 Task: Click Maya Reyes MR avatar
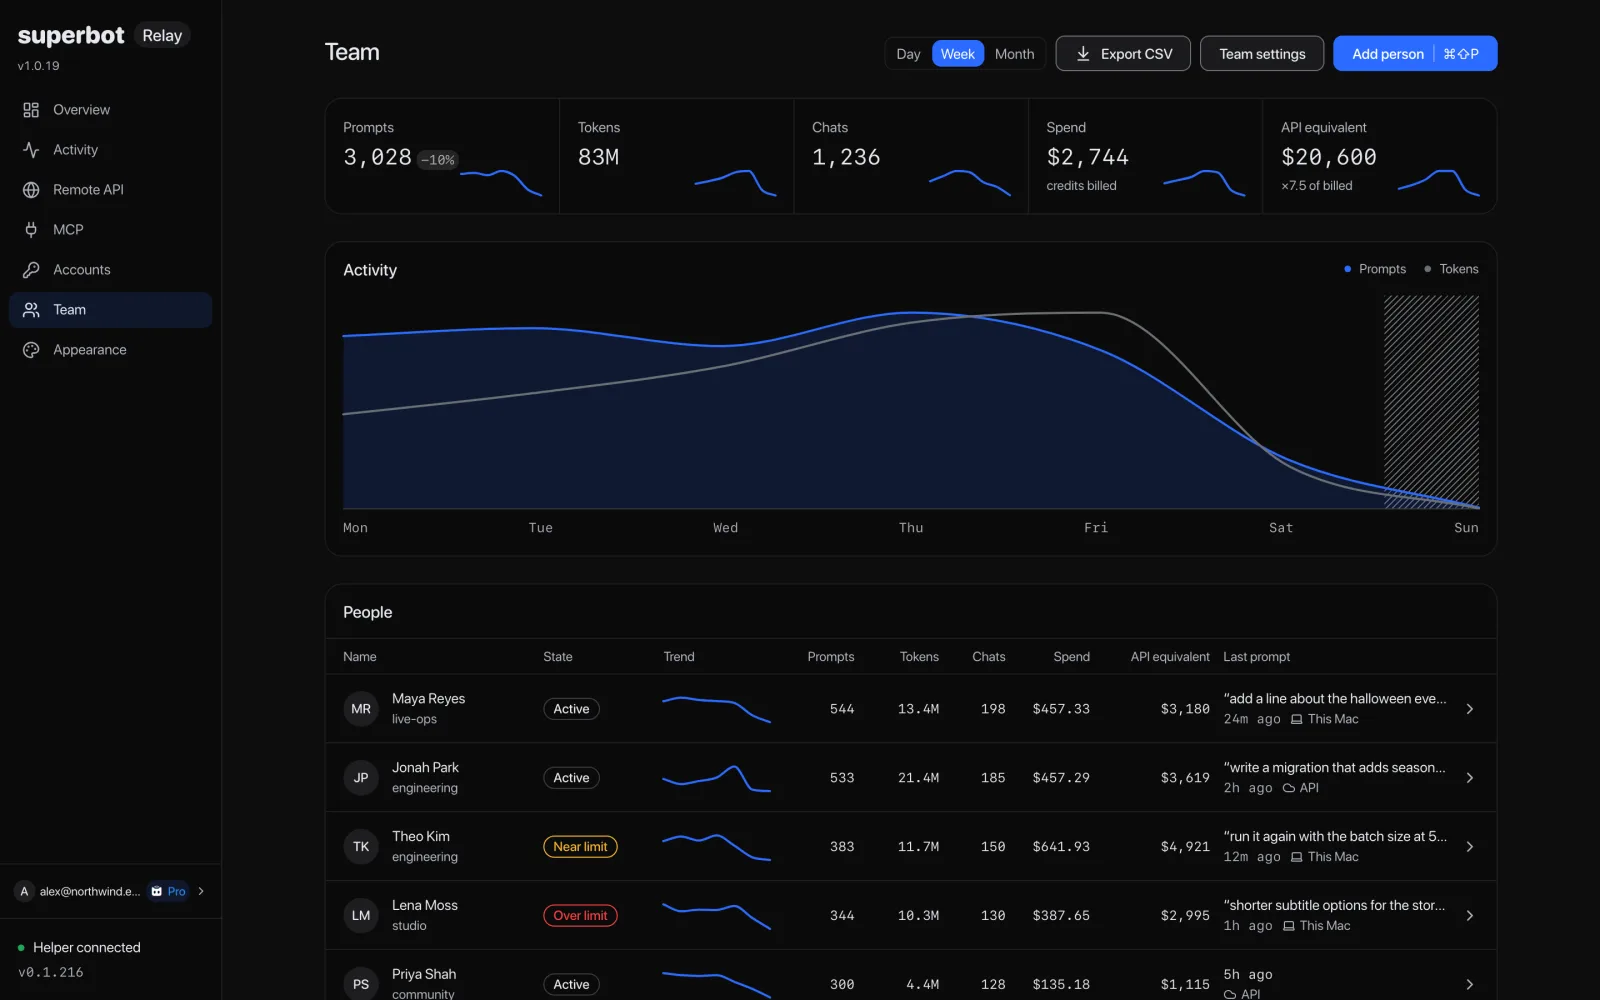click(361, 709)
